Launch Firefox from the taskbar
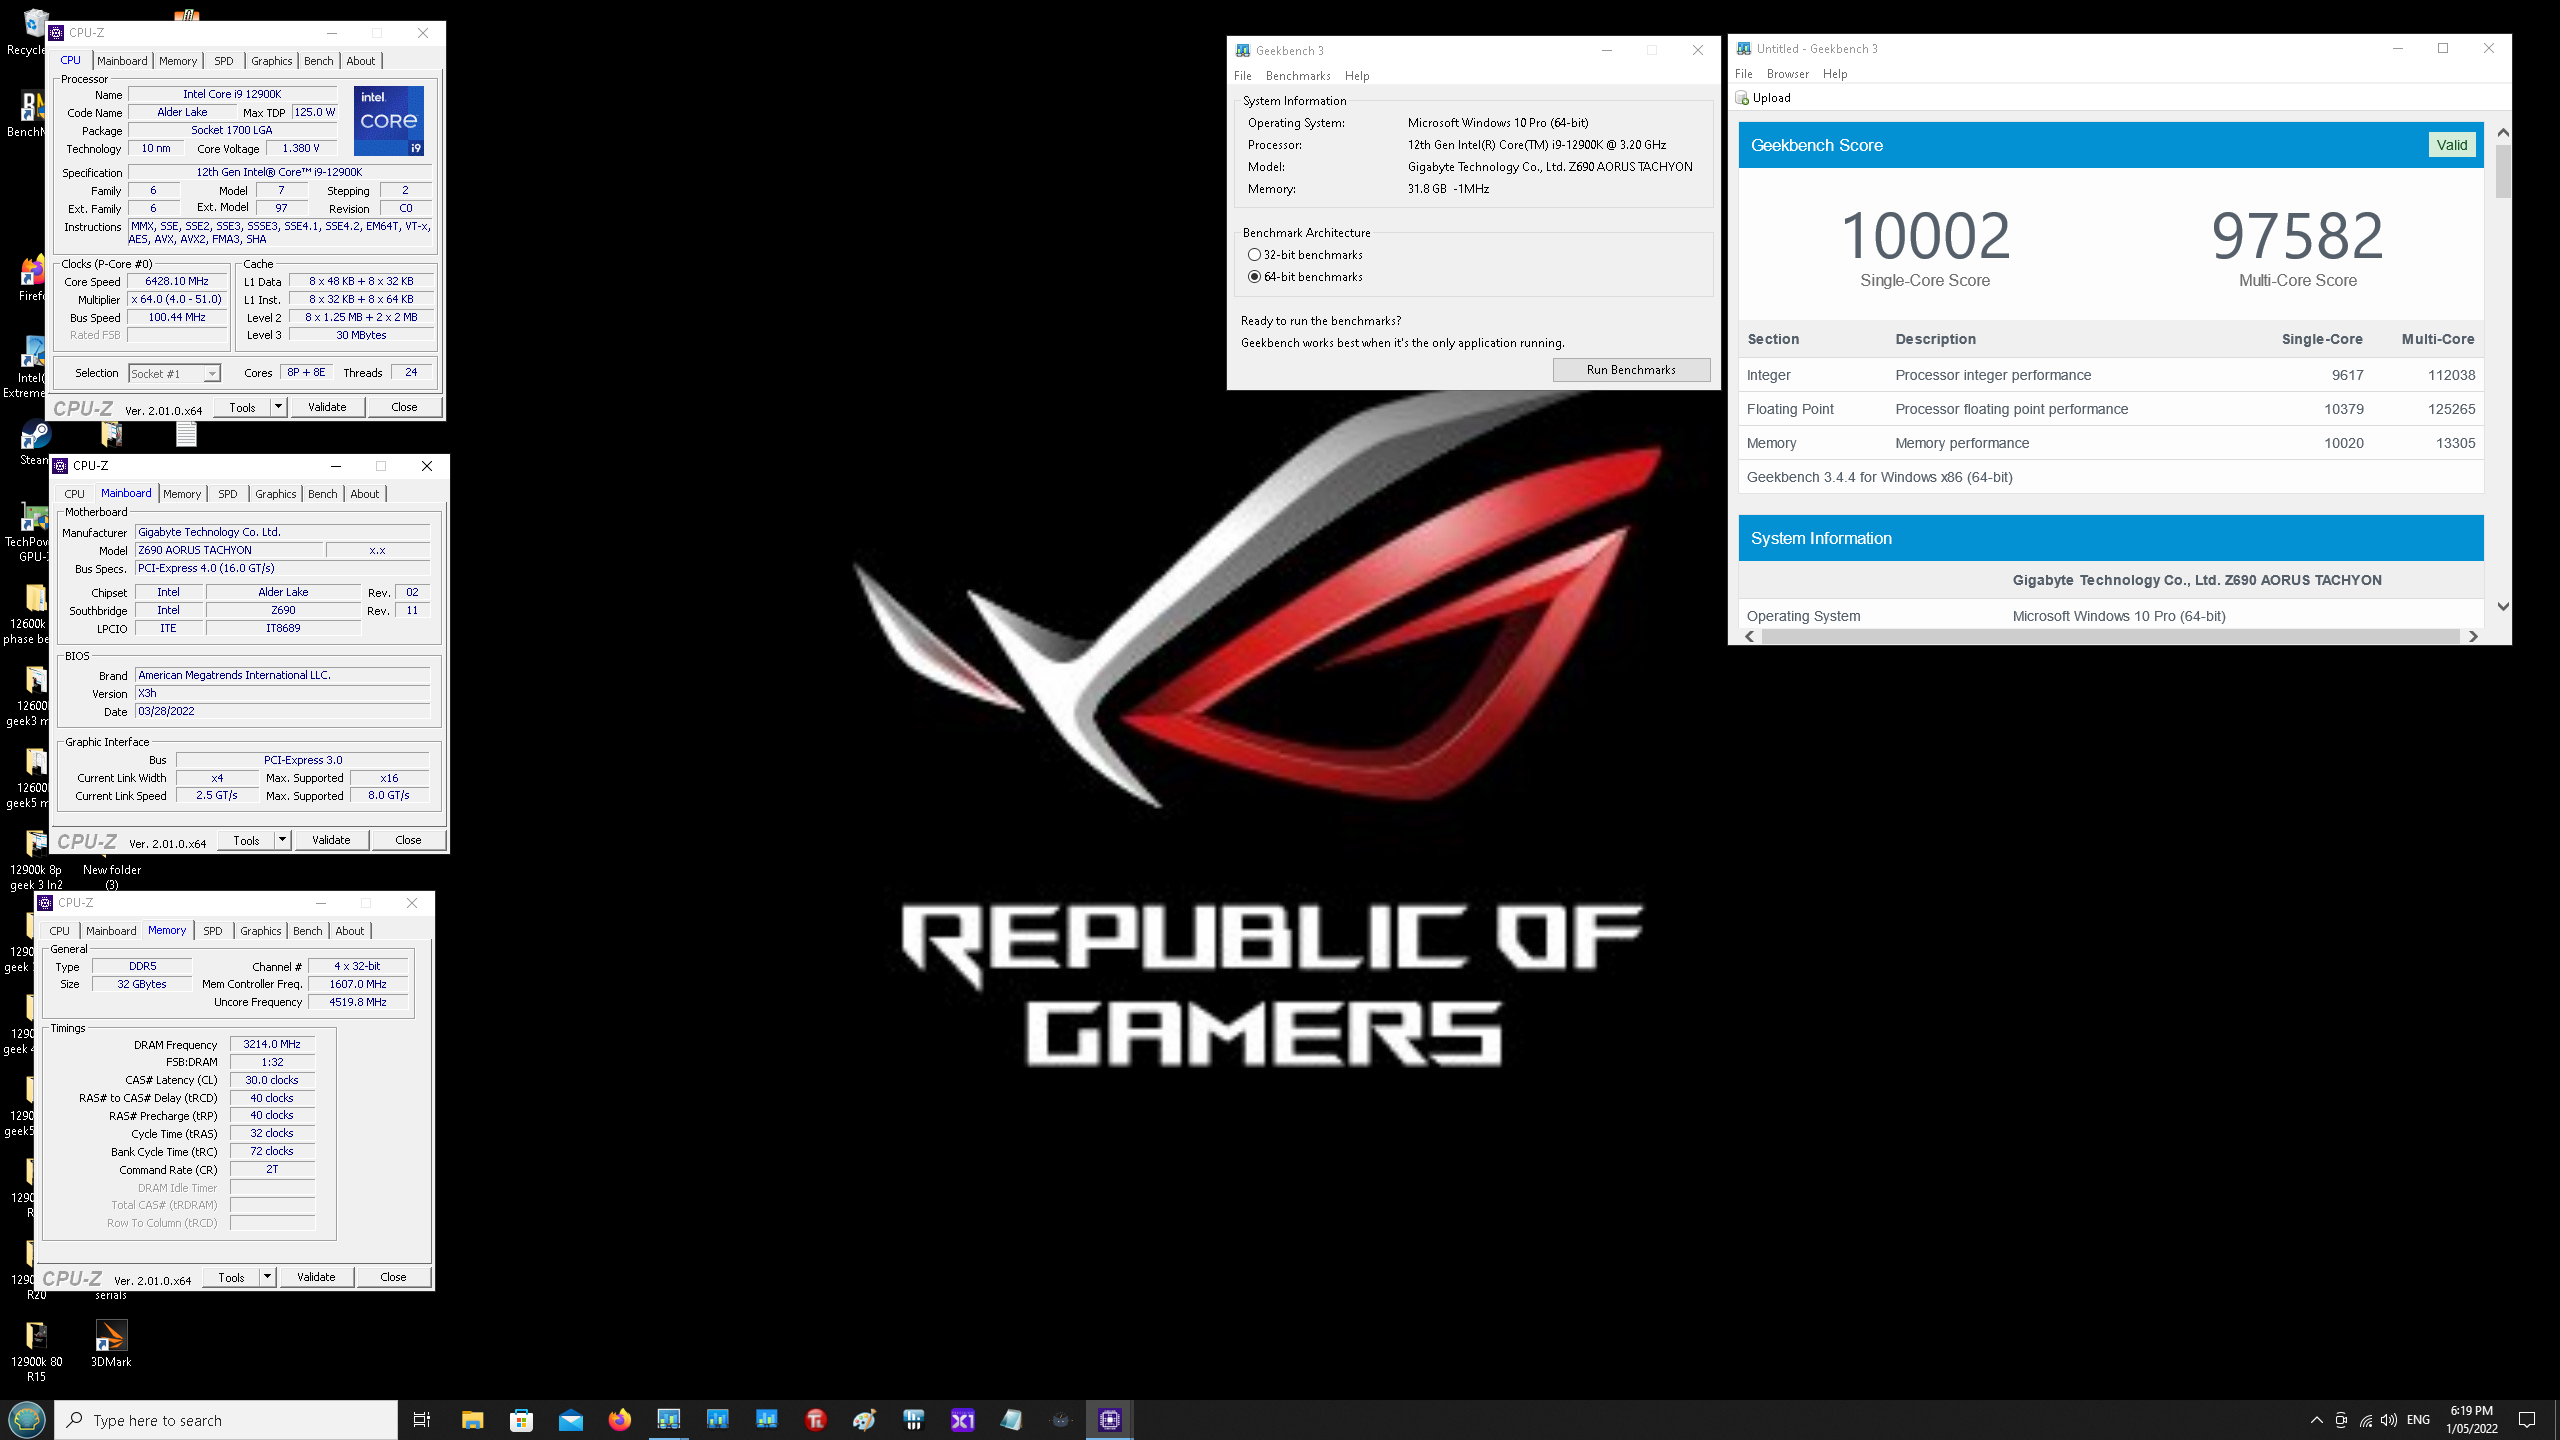 pyautogui.click(x=620, y=1420)
